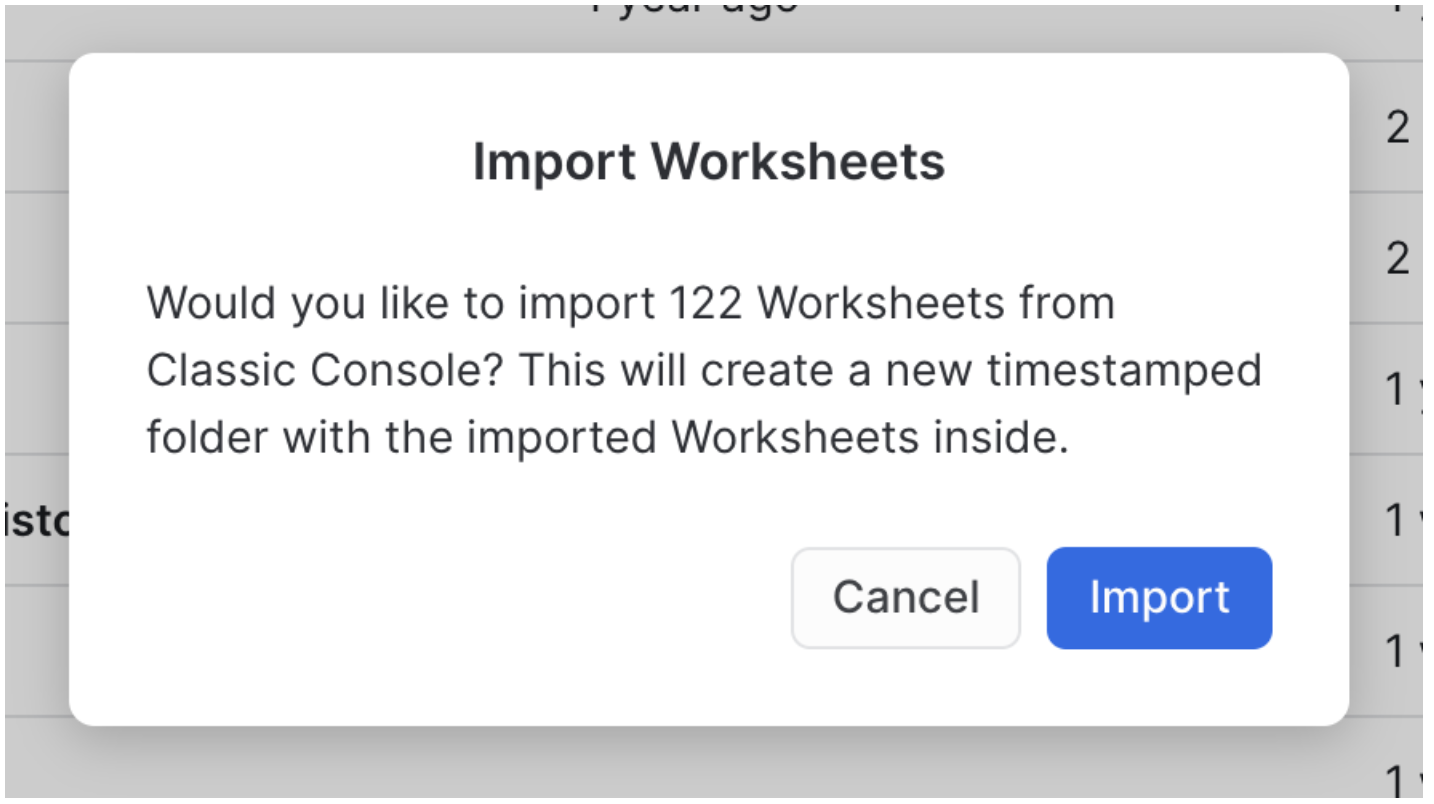Confirm importing 122 Worksheets with Import

[x=1158, y=597]
